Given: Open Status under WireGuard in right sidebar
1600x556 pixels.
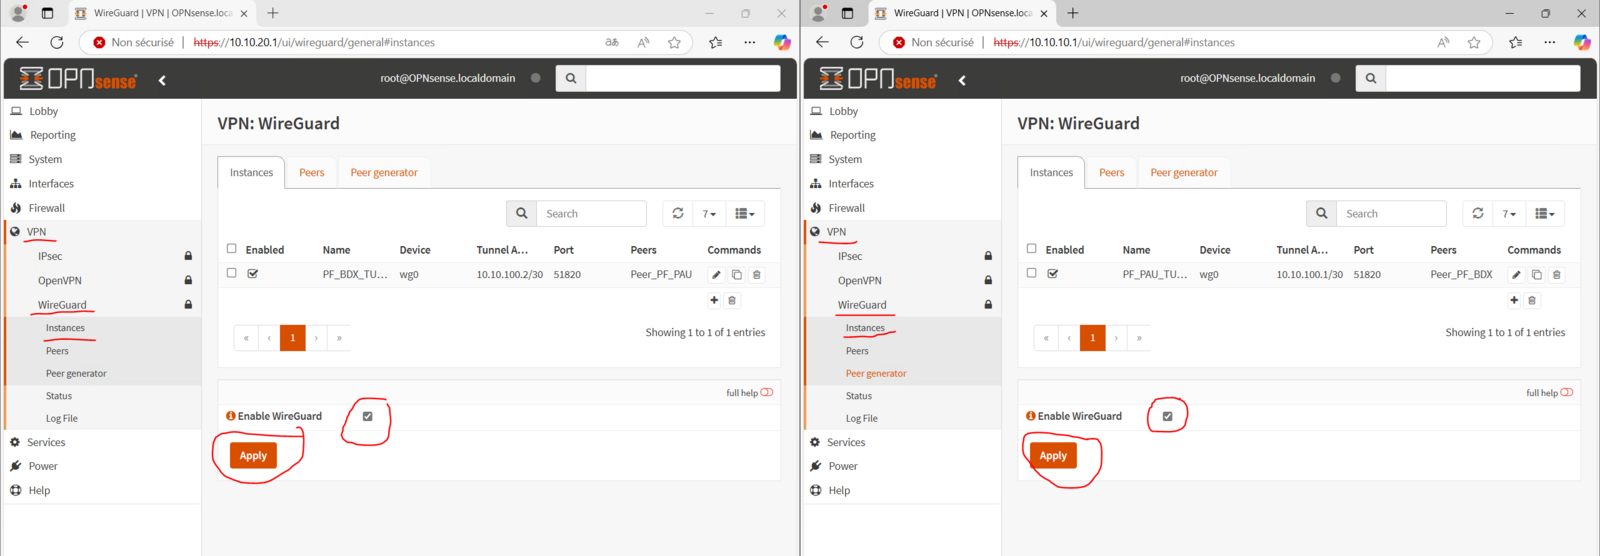Looking at the screenshot, I should click(859, 396).
